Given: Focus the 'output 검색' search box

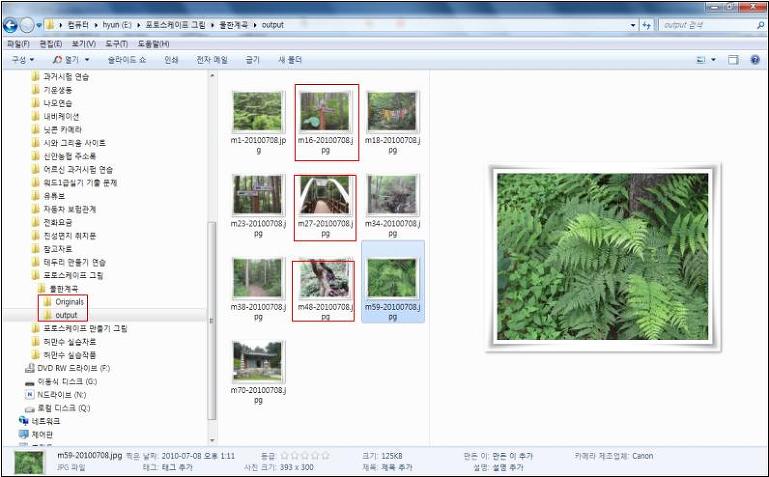Looking at the screenshot, I should tap(707, 25).
